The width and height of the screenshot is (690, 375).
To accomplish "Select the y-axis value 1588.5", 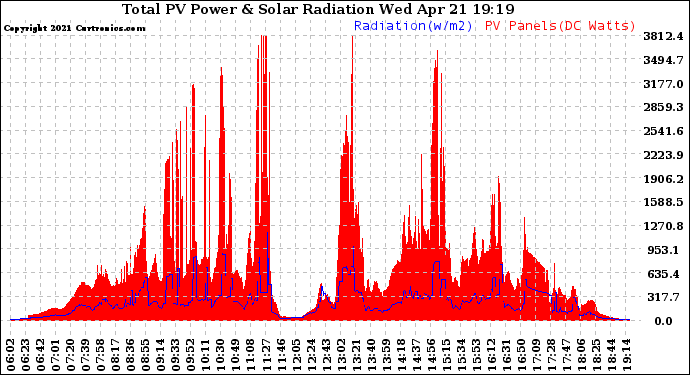I will 663,202.
